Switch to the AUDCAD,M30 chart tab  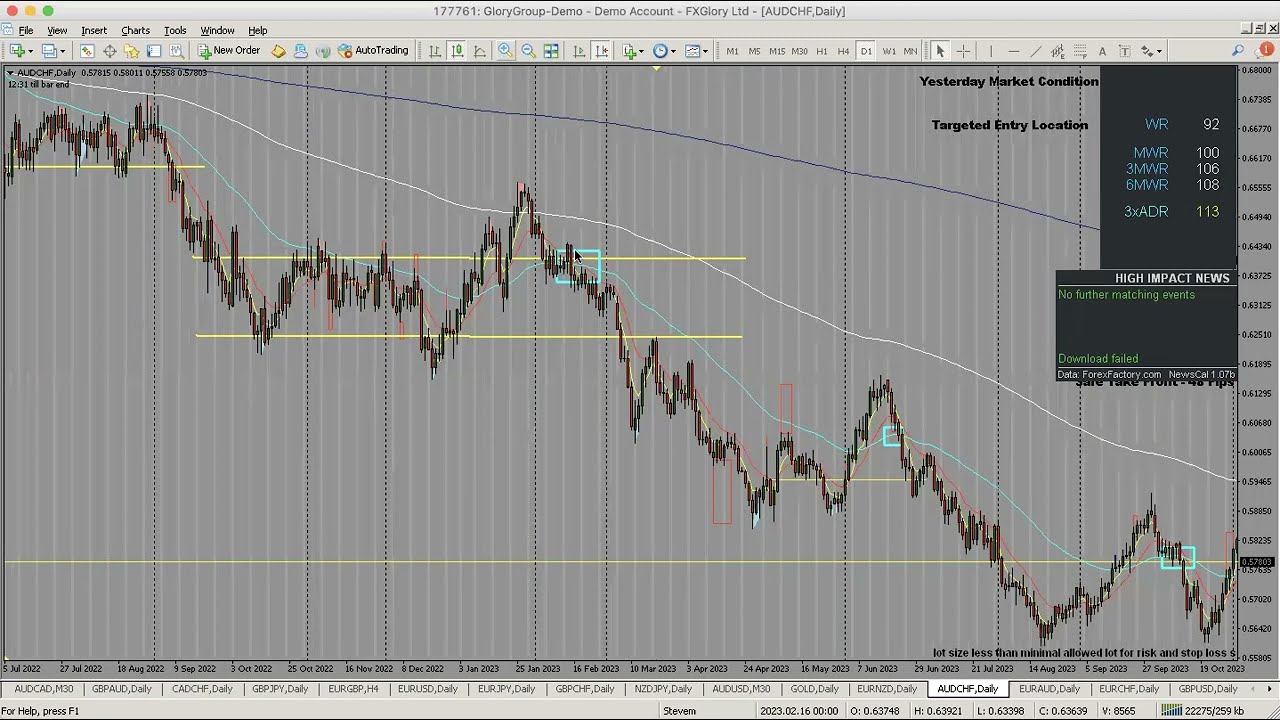point(44,689)
